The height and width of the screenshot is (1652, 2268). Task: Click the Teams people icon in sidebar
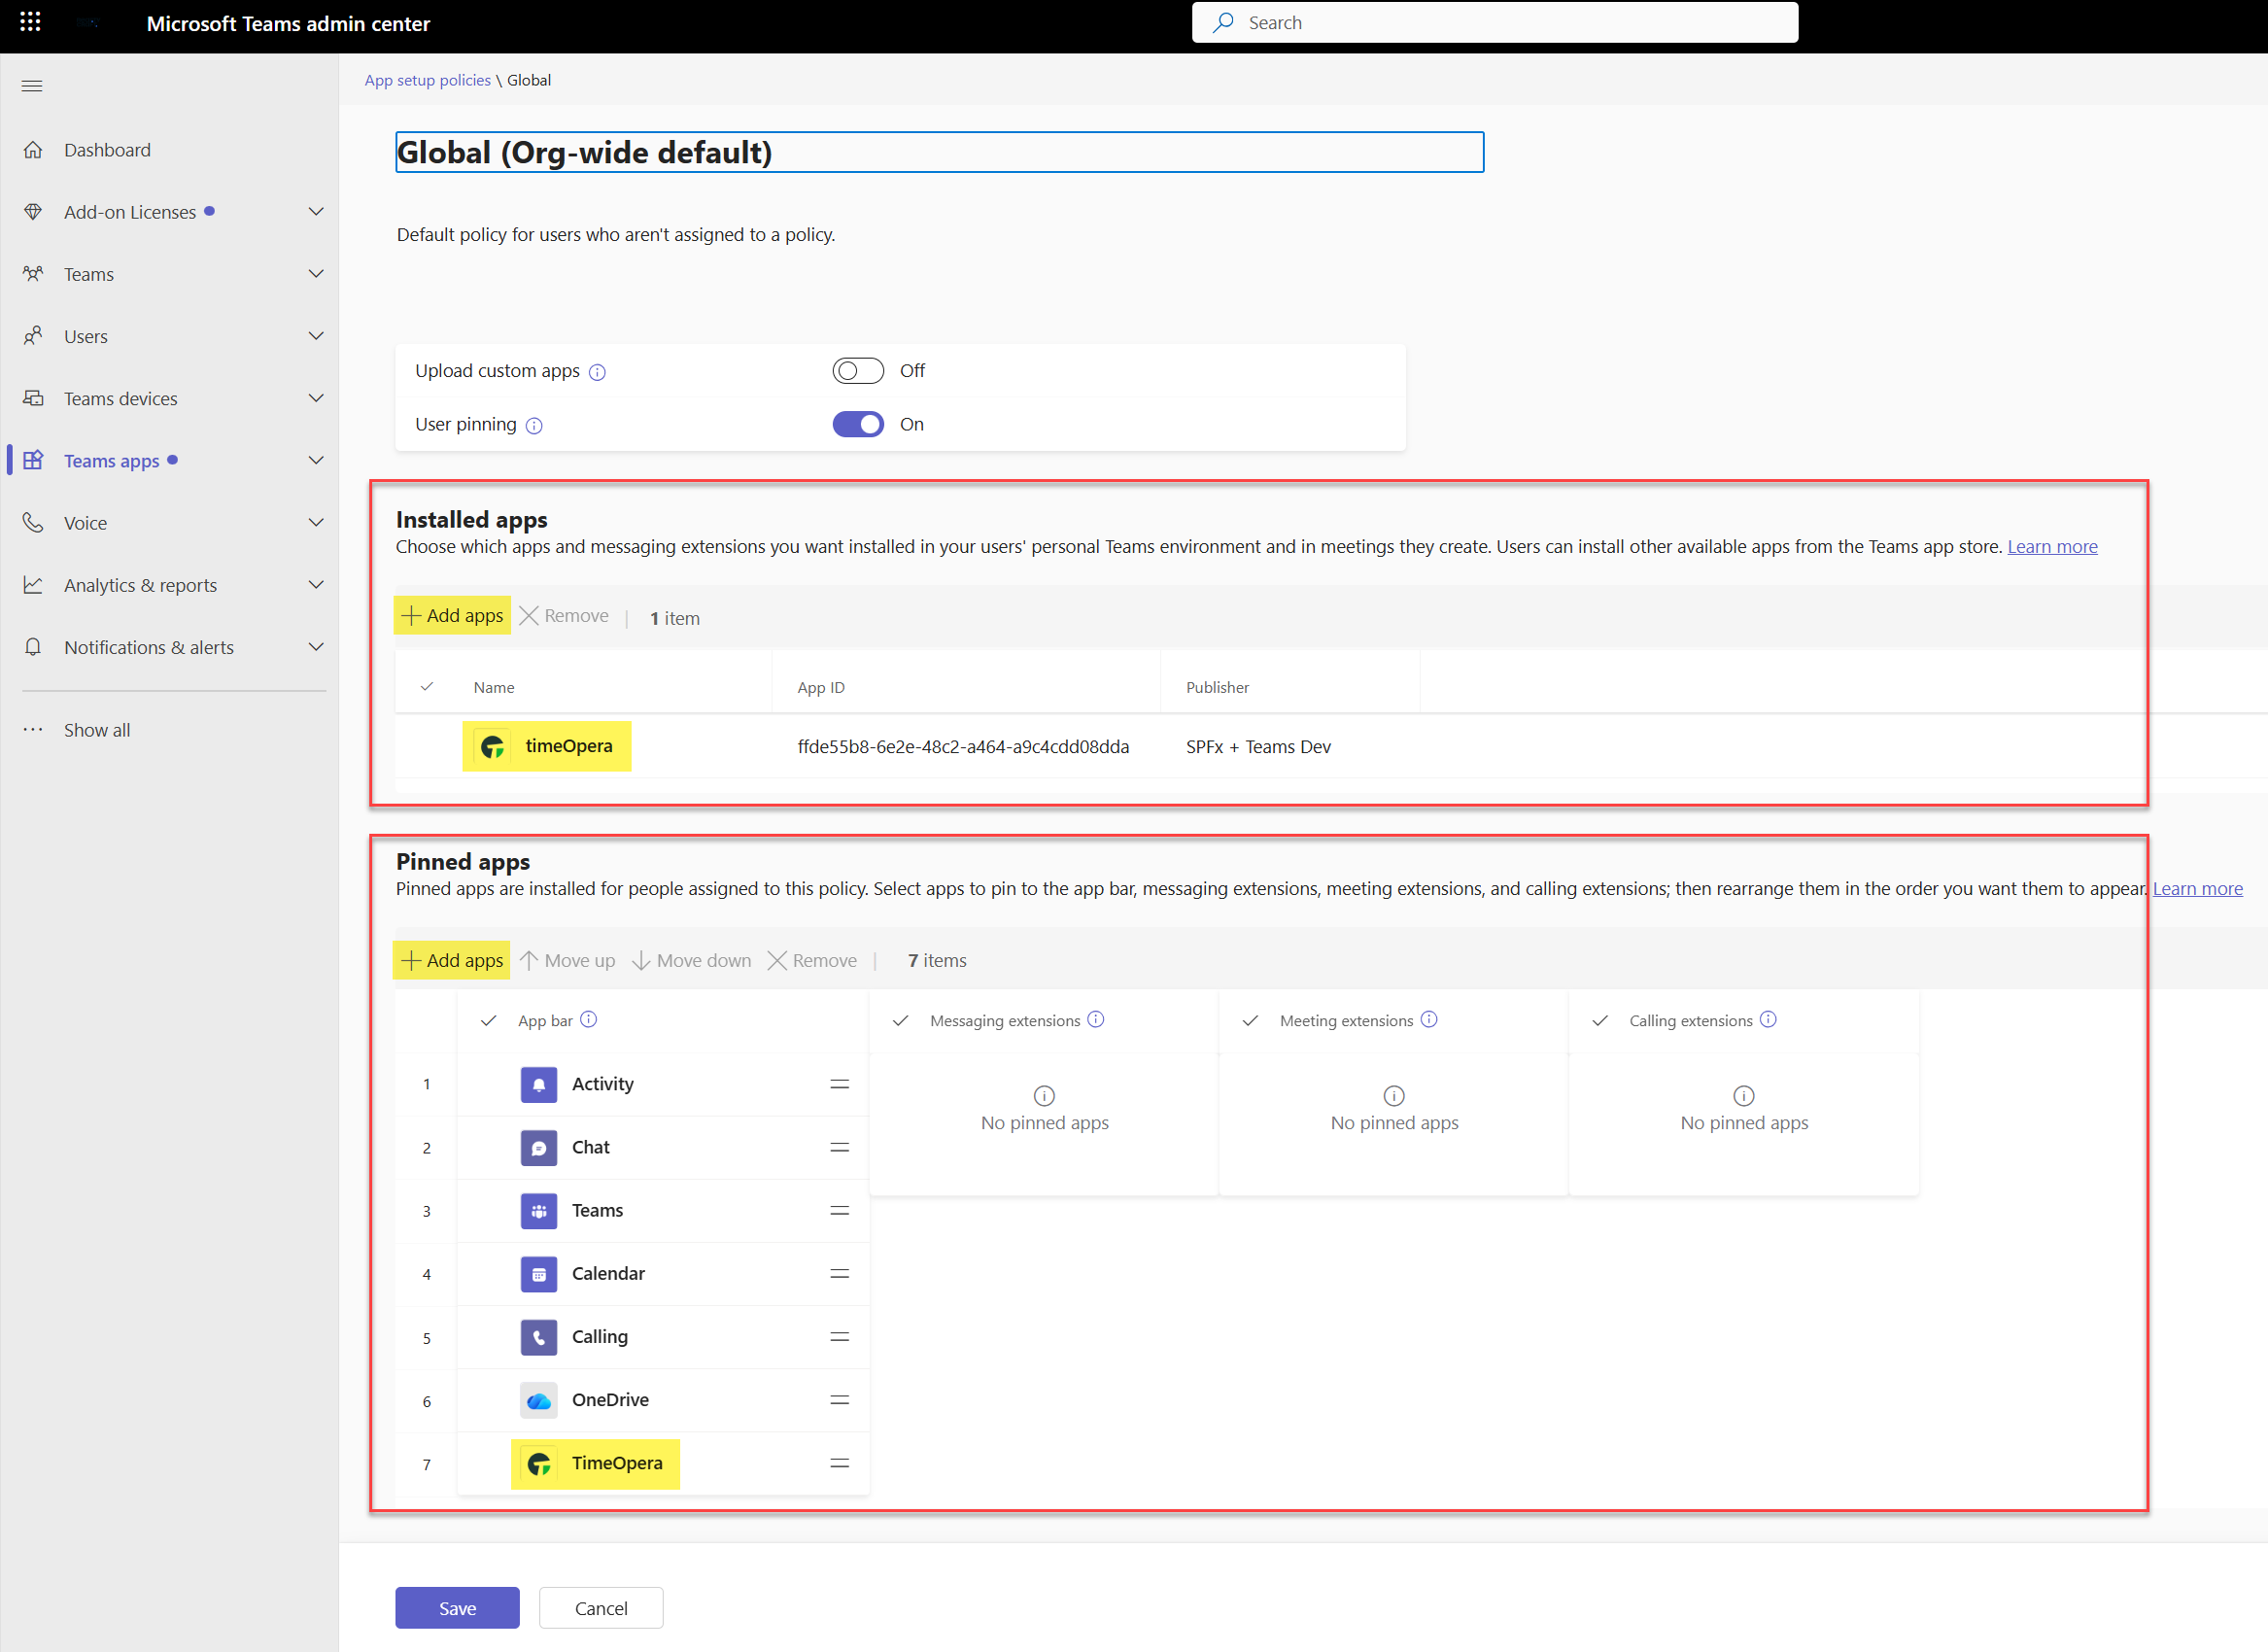pyautogui.click(x=33, y=274)
